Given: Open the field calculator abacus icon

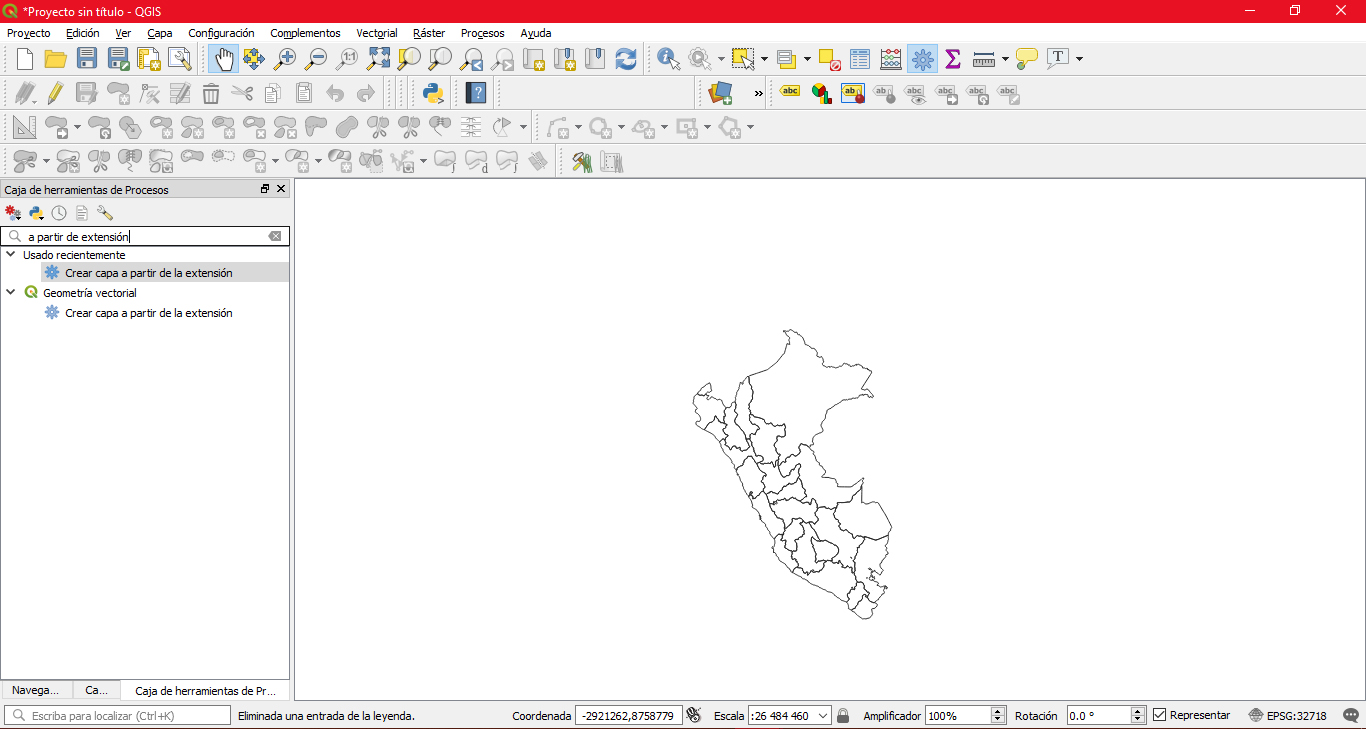Looking at the screenshot, I should (x=891, y=59).
